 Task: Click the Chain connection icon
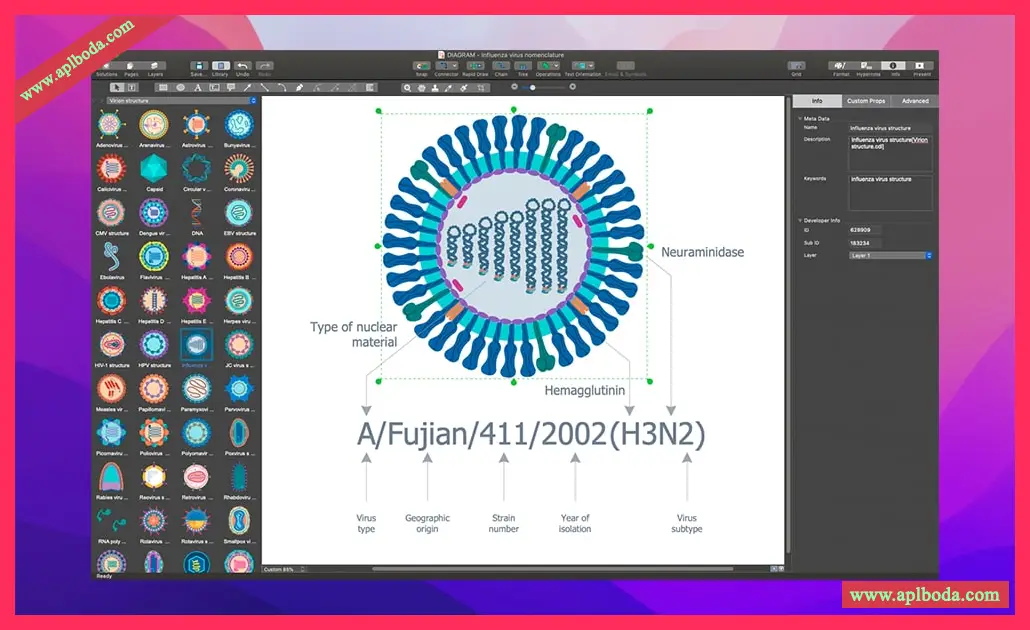pyautogui.click(x=501, y=66)
